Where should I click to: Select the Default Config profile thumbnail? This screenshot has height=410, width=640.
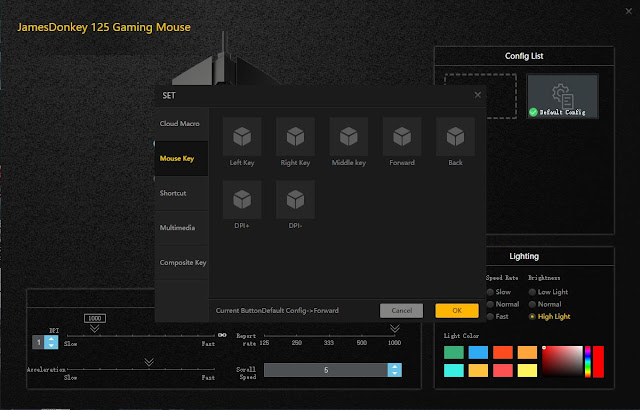[x=562, y=96]
